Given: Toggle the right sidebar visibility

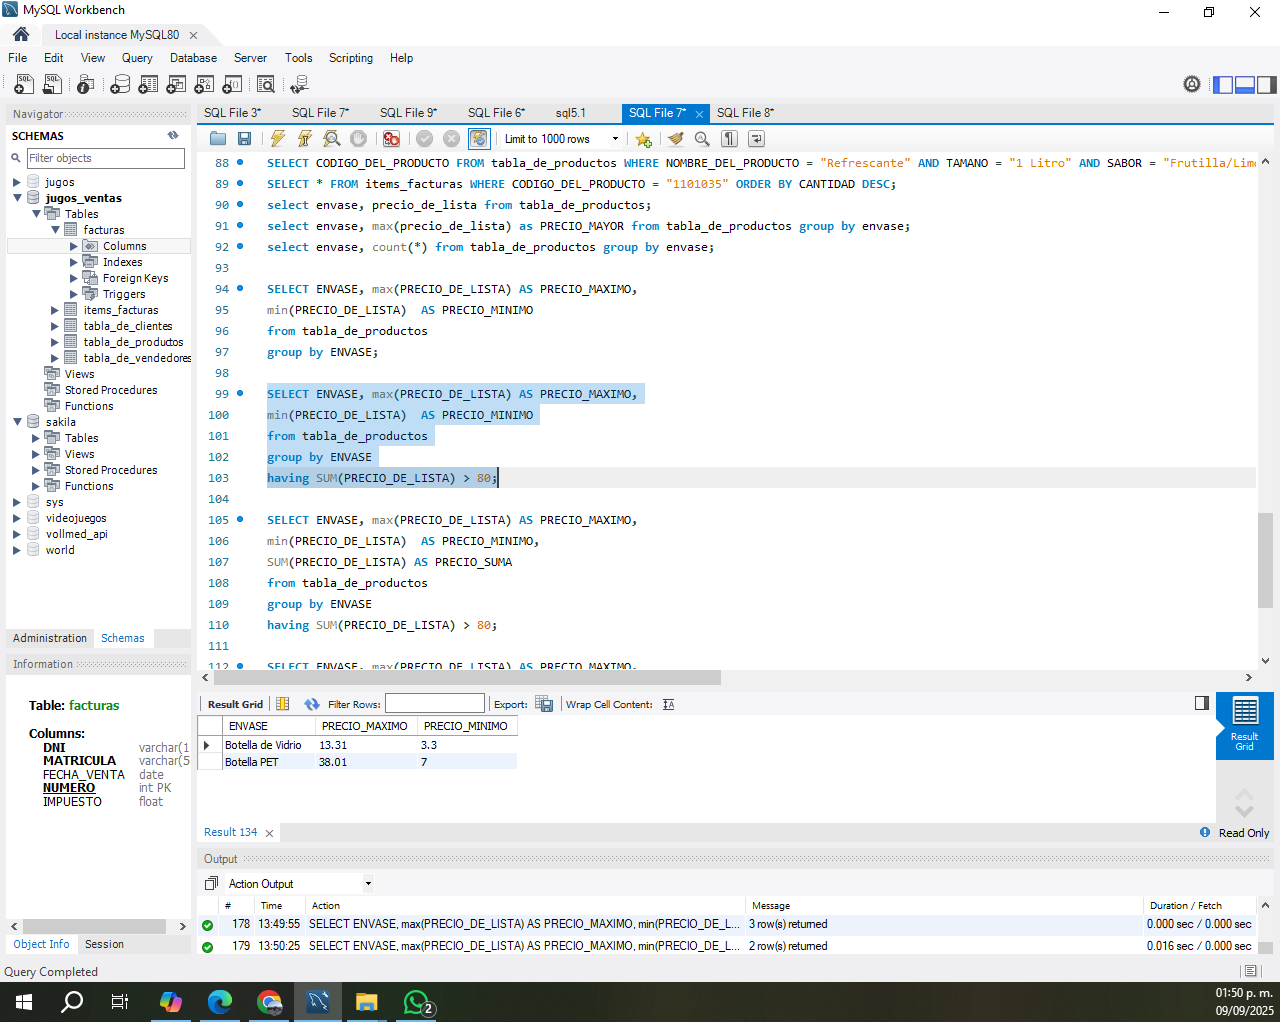Looking at the screenshot, I should (1267, 85).
